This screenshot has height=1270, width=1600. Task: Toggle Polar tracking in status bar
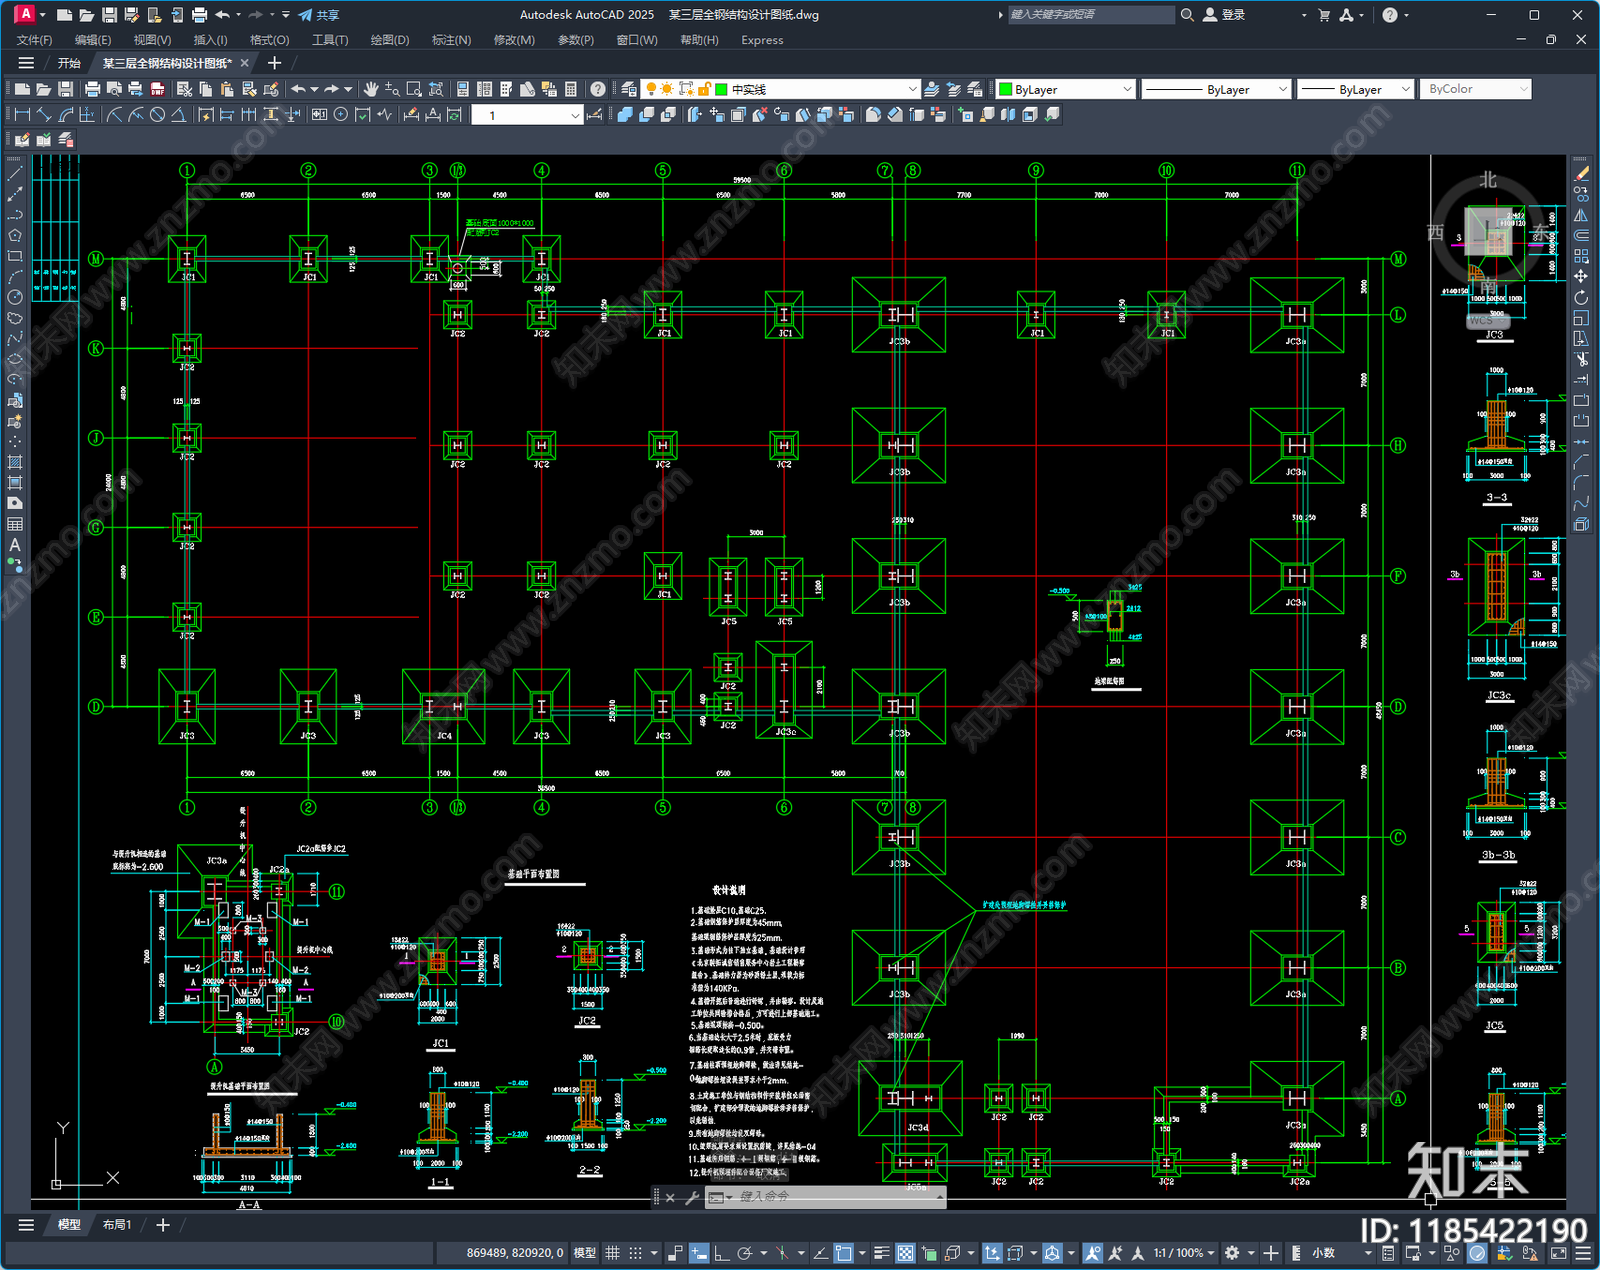745,1253
